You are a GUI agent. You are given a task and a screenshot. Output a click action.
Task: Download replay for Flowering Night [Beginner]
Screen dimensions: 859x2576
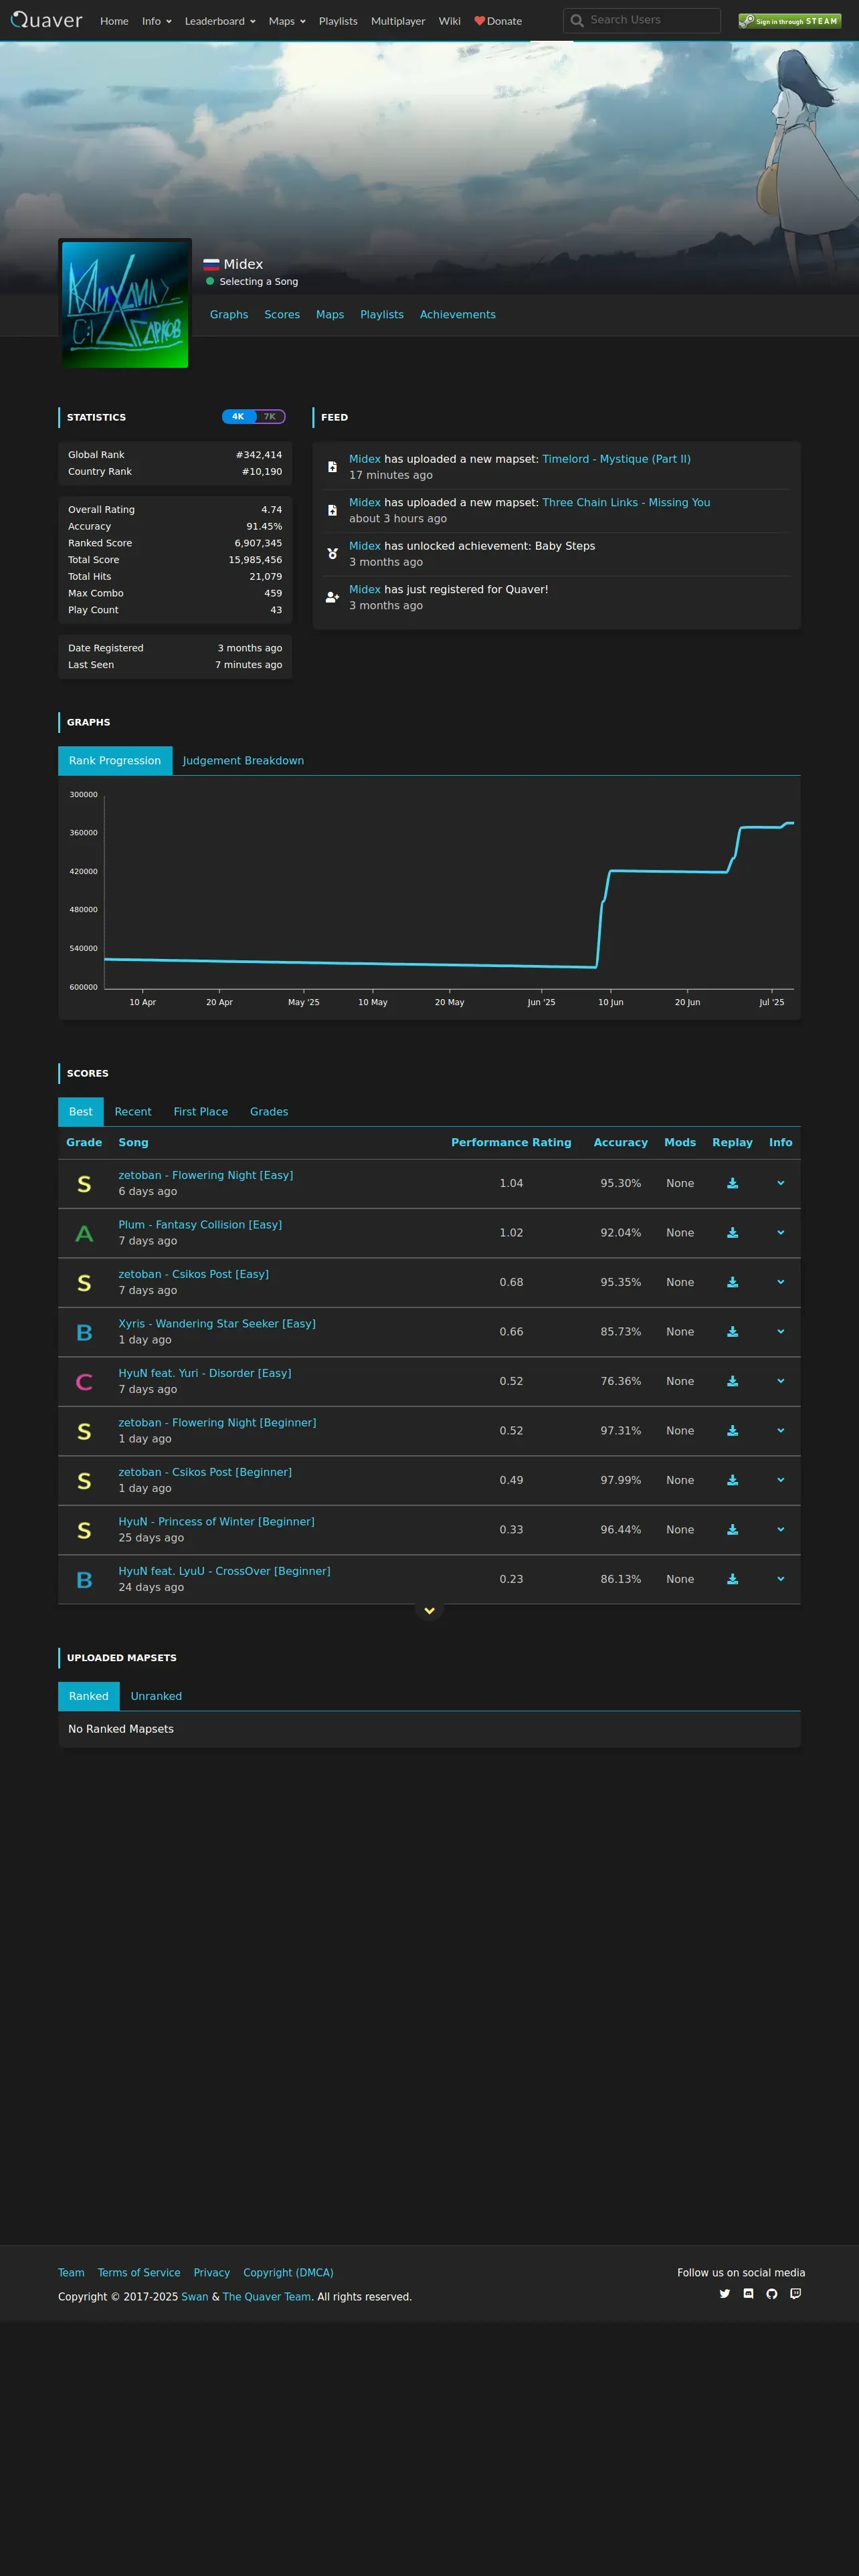pyautogui.click(x=732, y=1431)
